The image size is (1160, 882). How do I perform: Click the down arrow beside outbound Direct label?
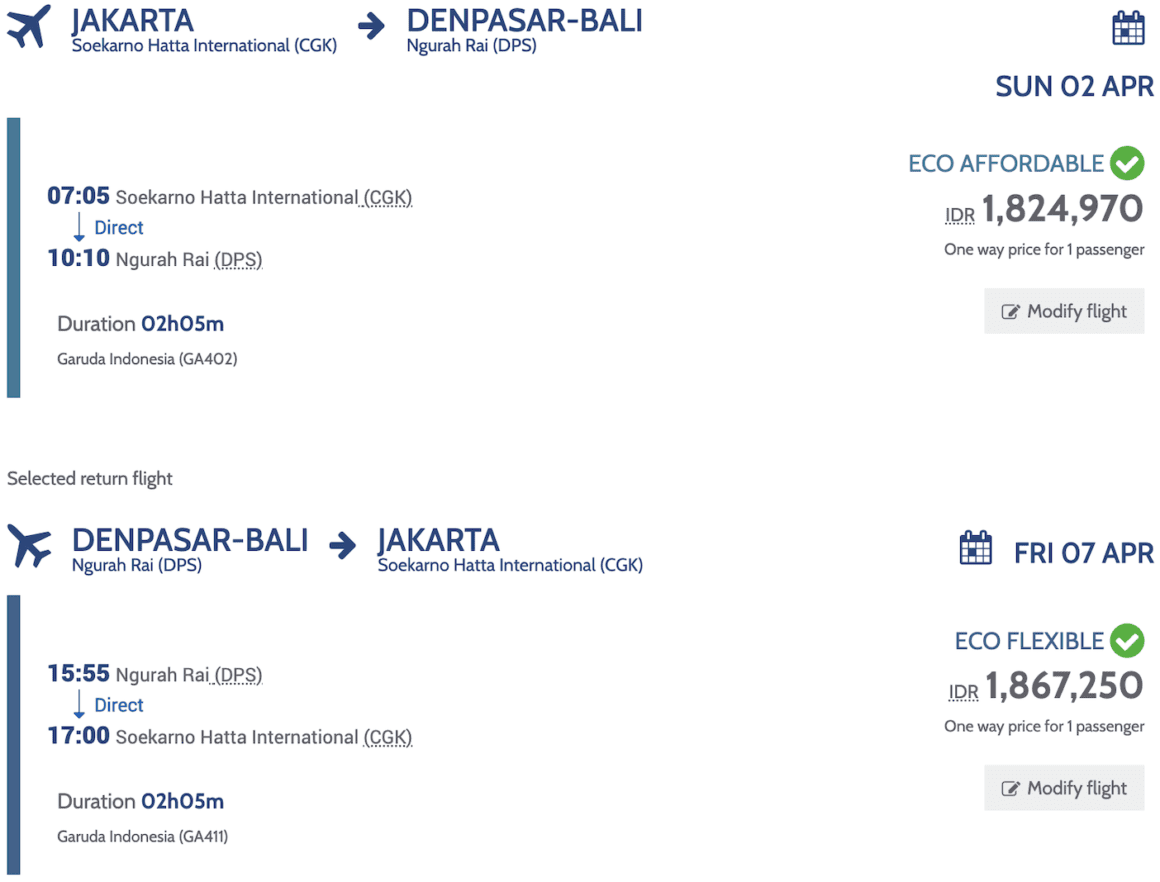79,227
